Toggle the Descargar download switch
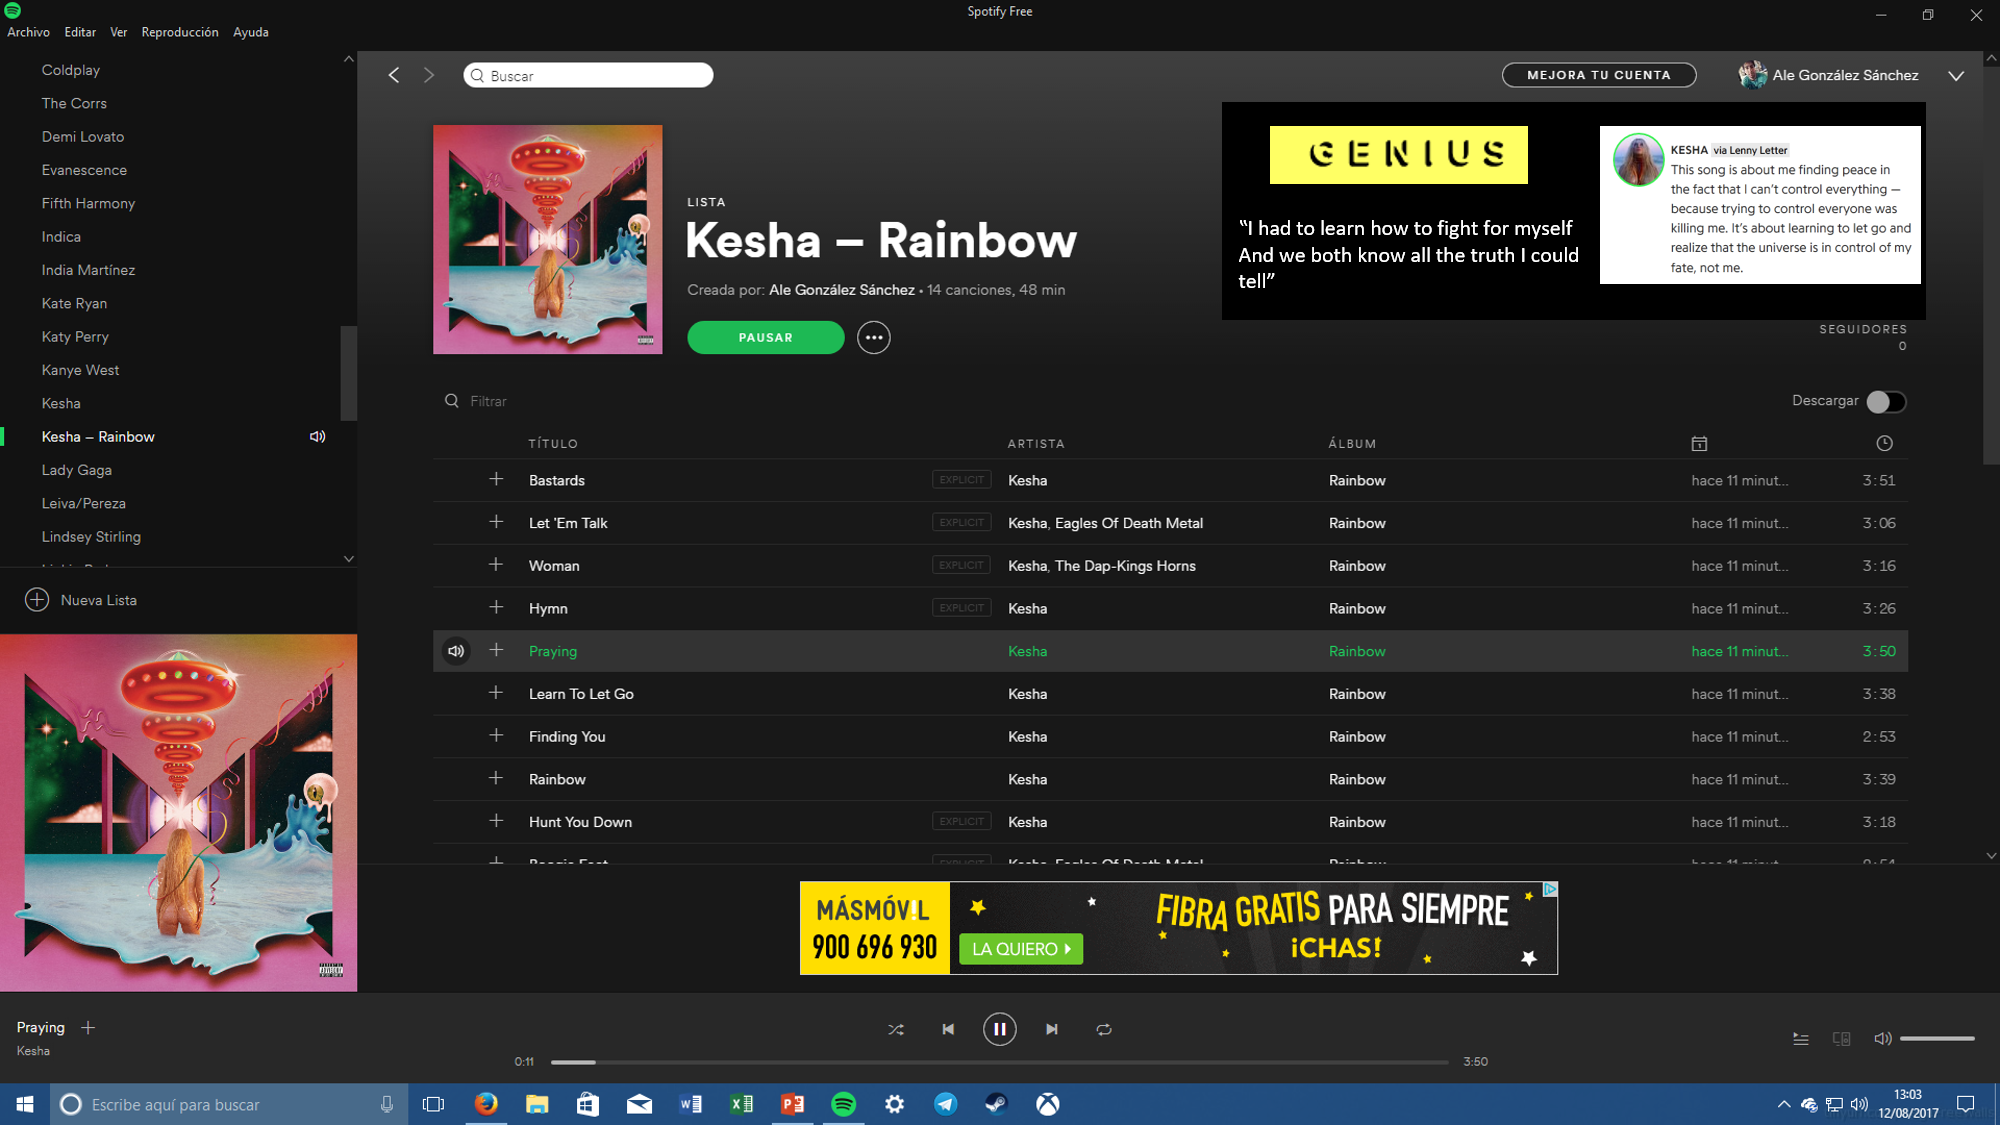Viewport: 2000px width, 1125px height. 1886,402
